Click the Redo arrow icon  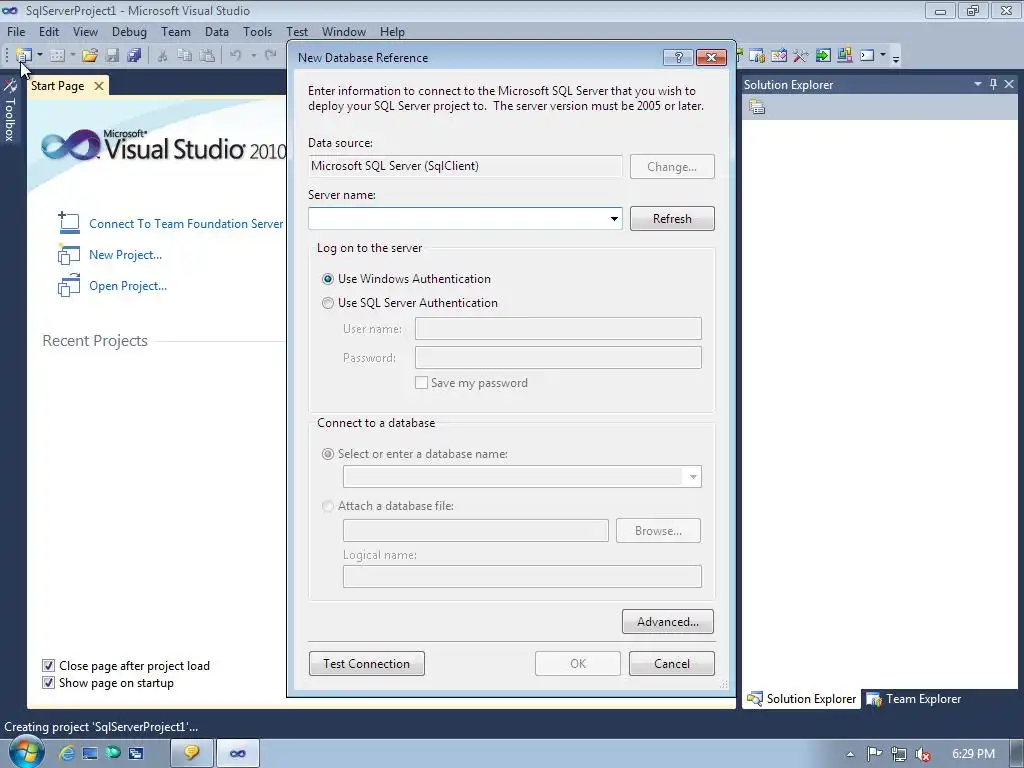[270, 56]
